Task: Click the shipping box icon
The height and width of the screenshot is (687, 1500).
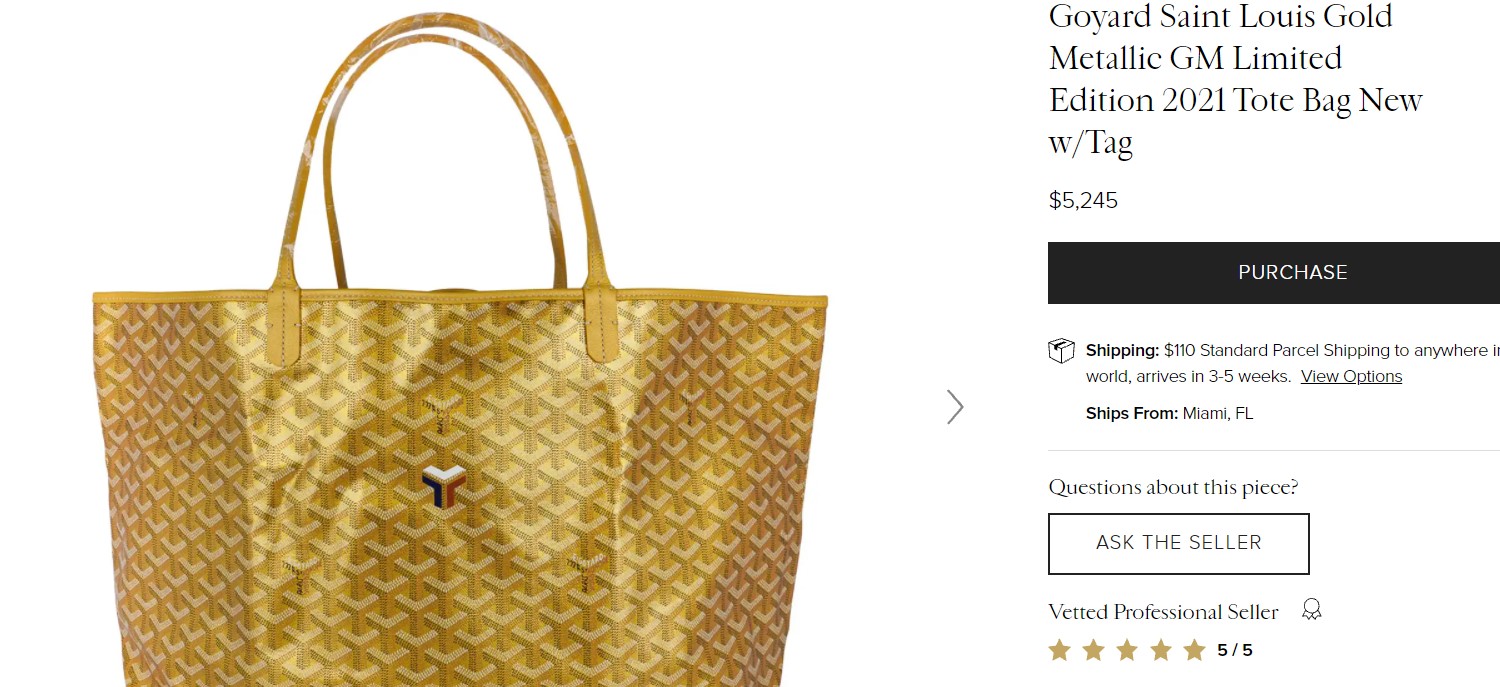Action: click(1061, 351)
